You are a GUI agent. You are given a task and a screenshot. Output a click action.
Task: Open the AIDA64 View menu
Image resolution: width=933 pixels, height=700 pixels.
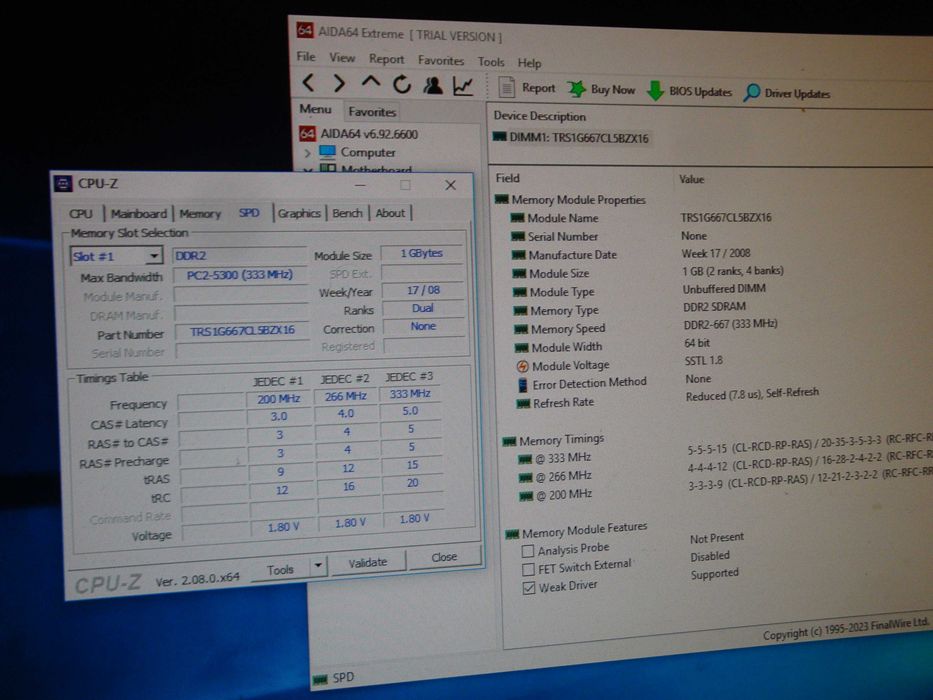(x=342, y=58)
